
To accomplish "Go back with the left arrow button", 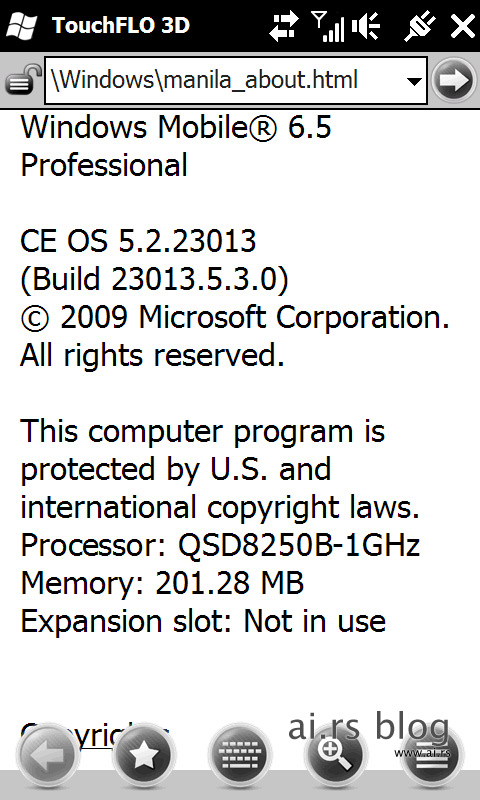I will [x=47, y=755].
